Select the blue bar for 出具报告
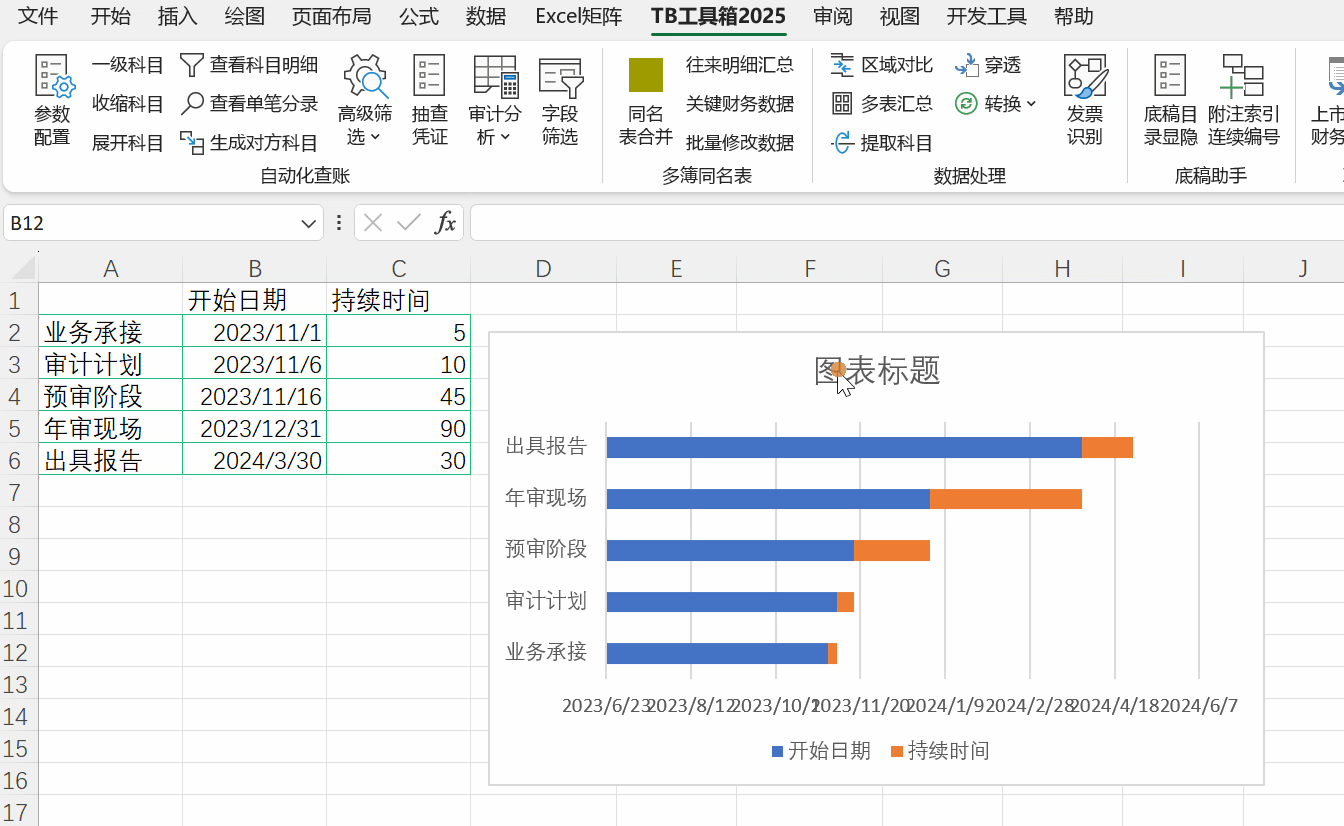Image resolution: width=1344 pixels, height=826 pixels. click(844, 447)
